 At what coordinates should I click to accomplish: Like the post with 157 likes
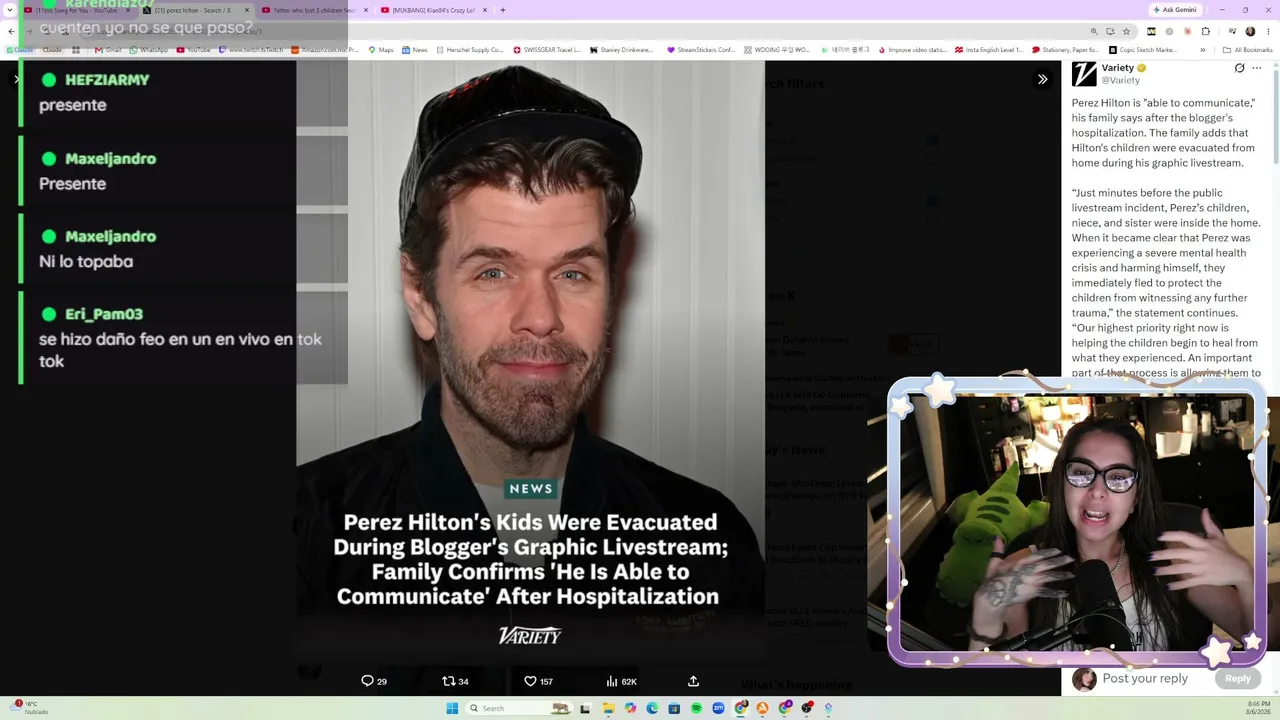click(x=538, y=681)
